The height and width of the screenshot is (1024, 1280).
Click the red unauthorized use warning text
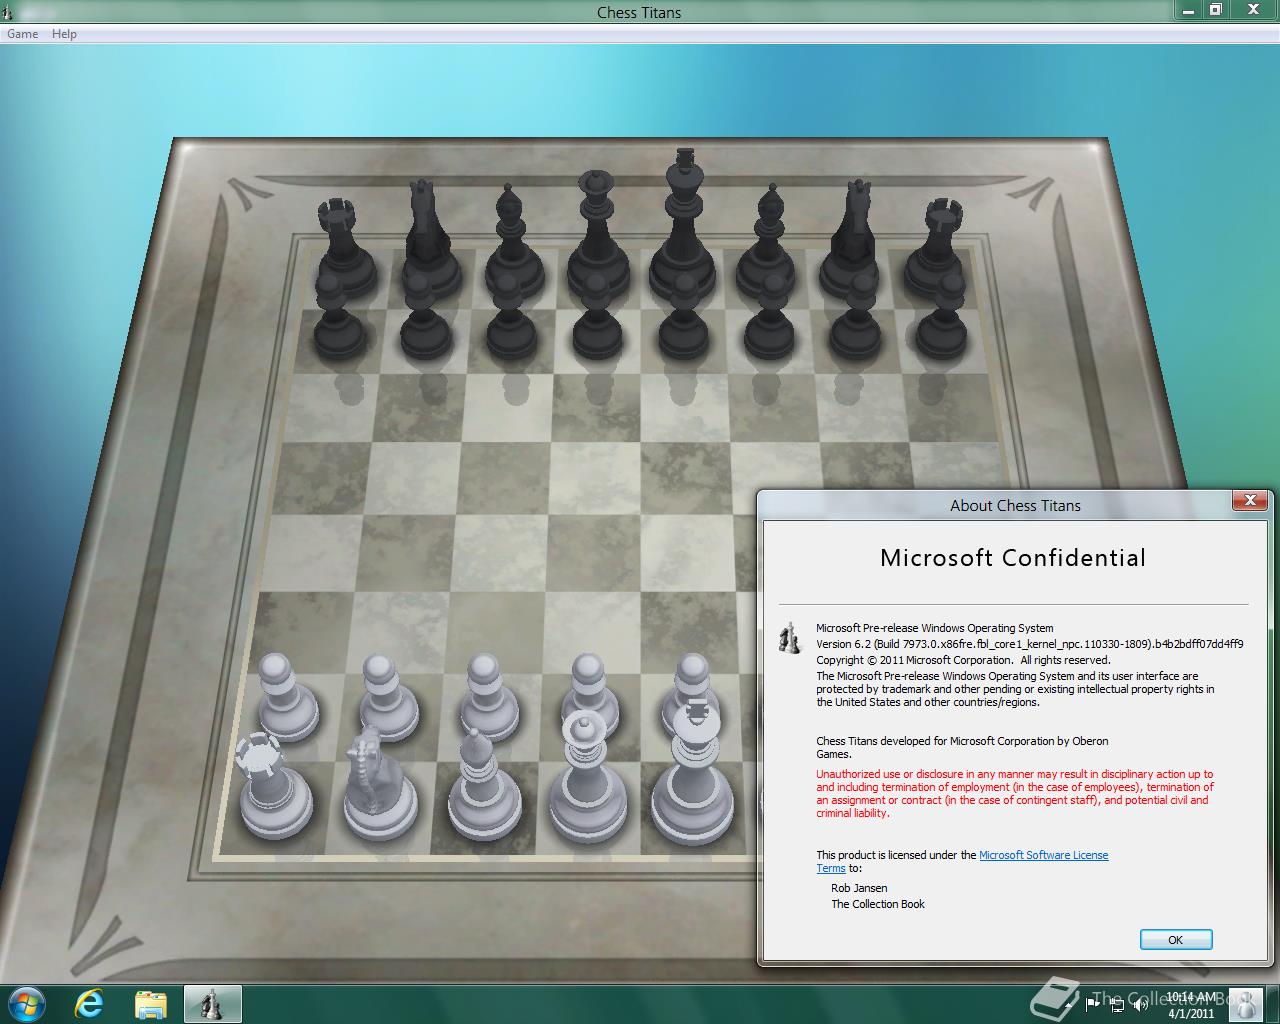click(x=1015, y=793)
